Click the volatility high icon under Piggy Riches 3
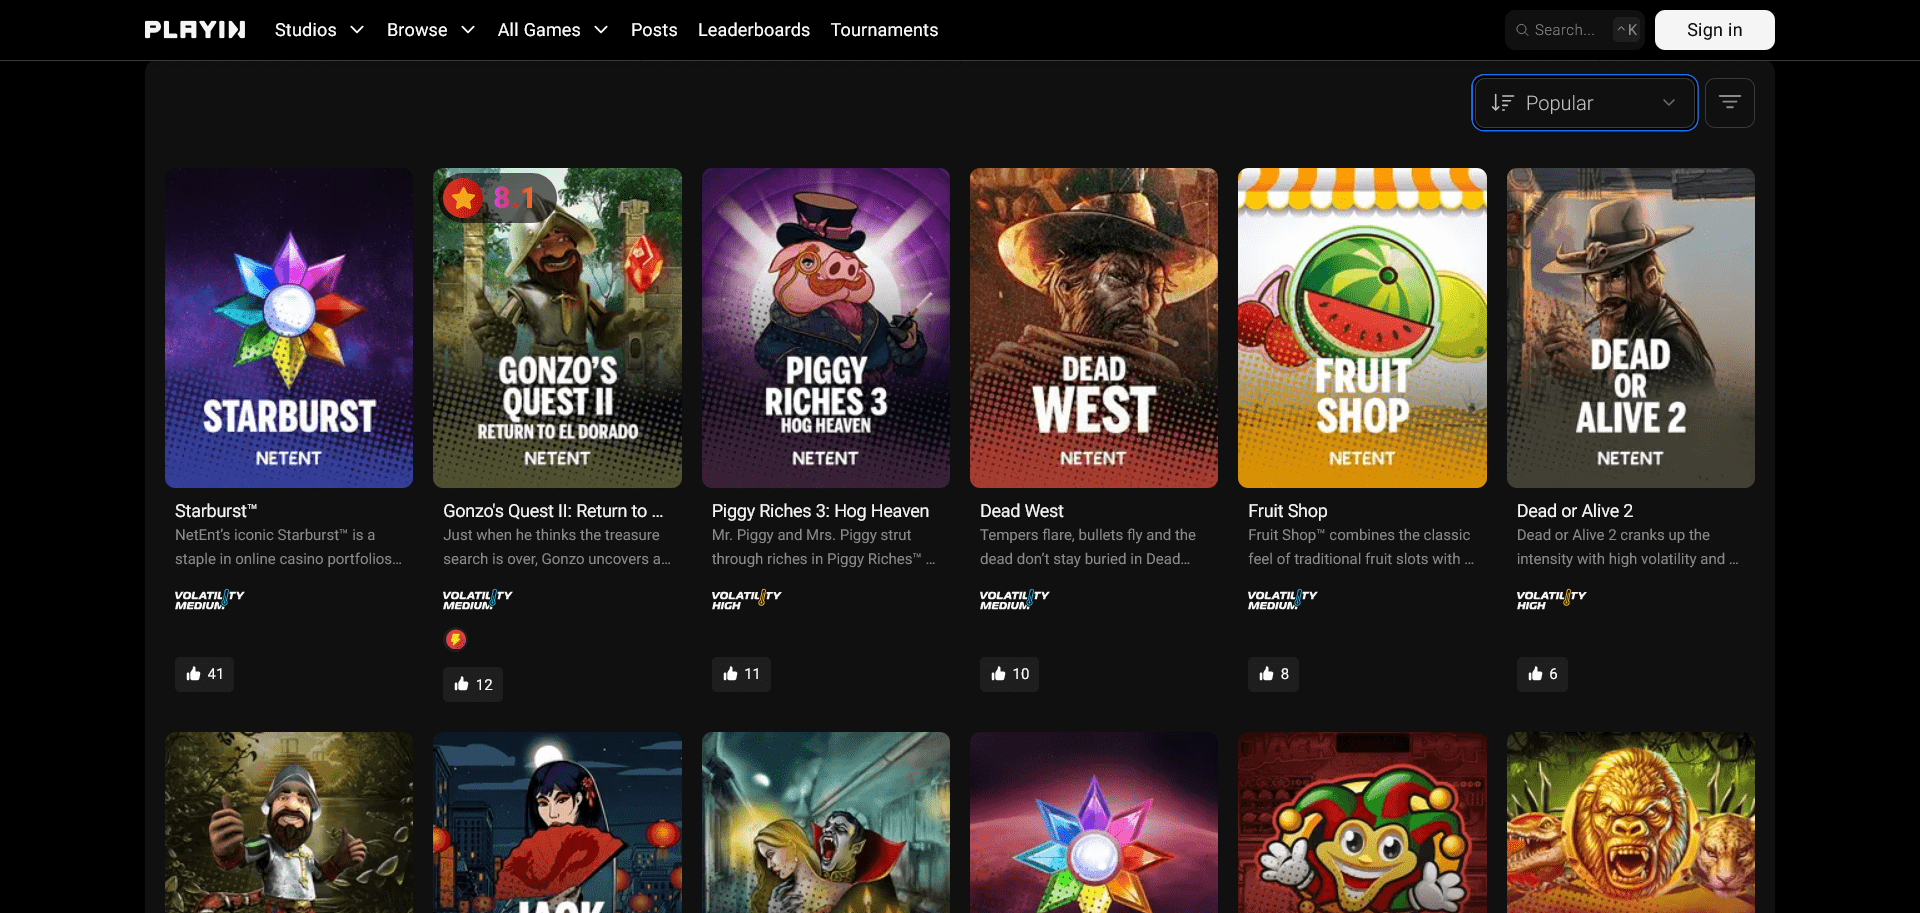1920x913 pixels. 746,600
